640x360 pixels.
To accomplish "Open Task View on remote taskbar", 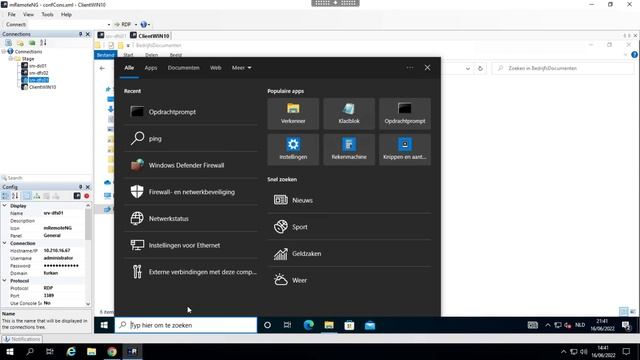I will tap(288, 325).
